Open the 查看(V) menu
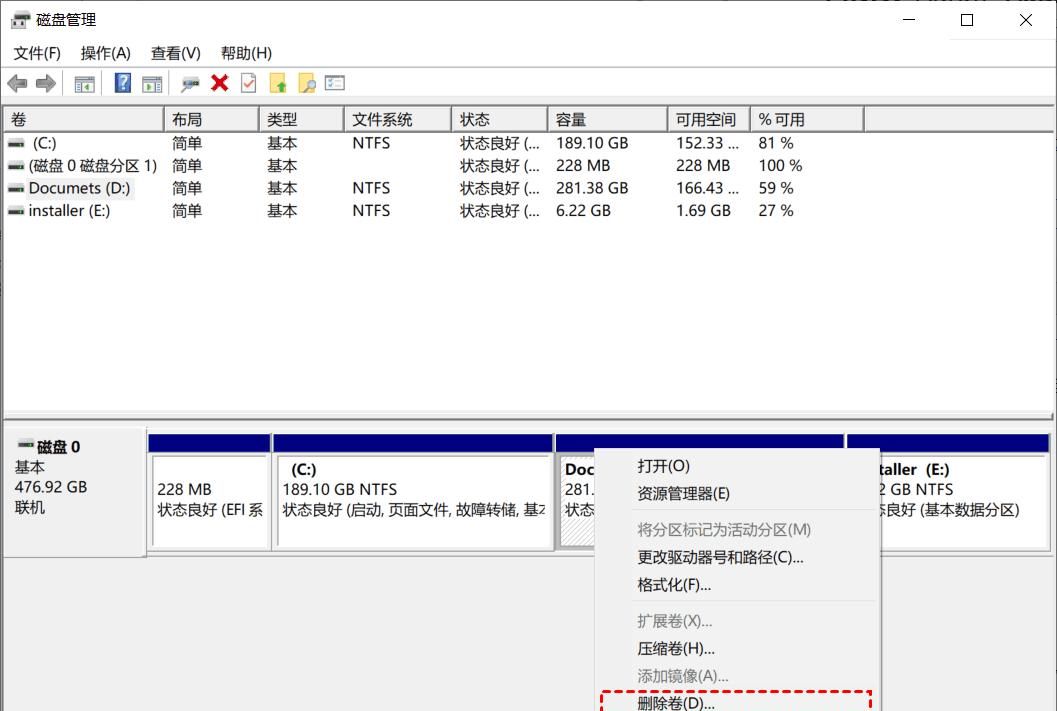The width and height of the screenshot is (1057, 711). [175, 53]
